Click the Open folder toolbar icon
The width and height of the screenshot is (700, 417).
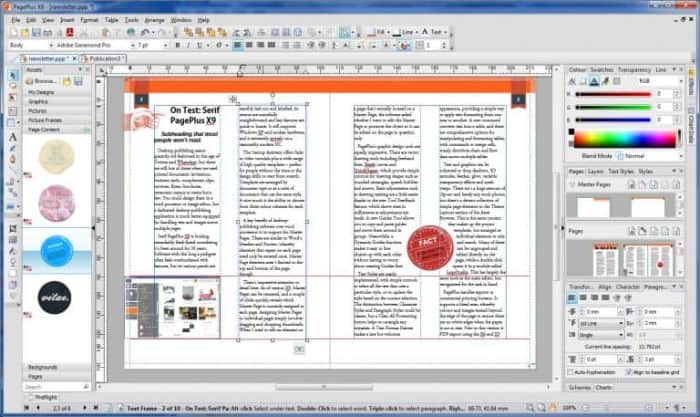tap(25, 32)
